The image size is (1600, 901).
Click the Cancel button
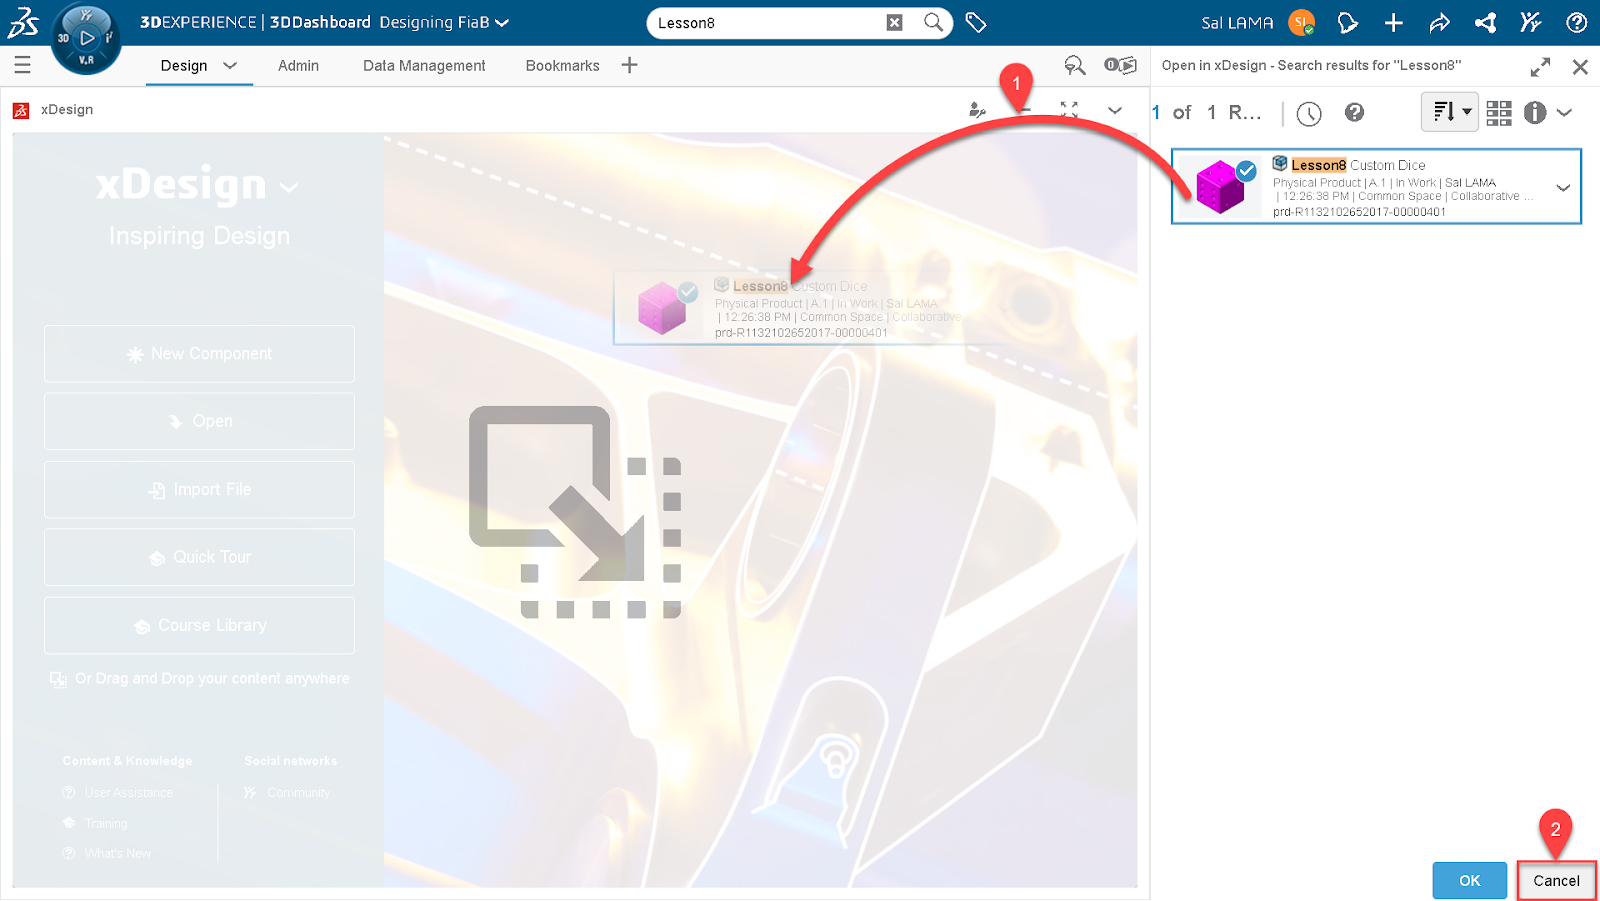pyautogui.click(x=1556, y=880)
